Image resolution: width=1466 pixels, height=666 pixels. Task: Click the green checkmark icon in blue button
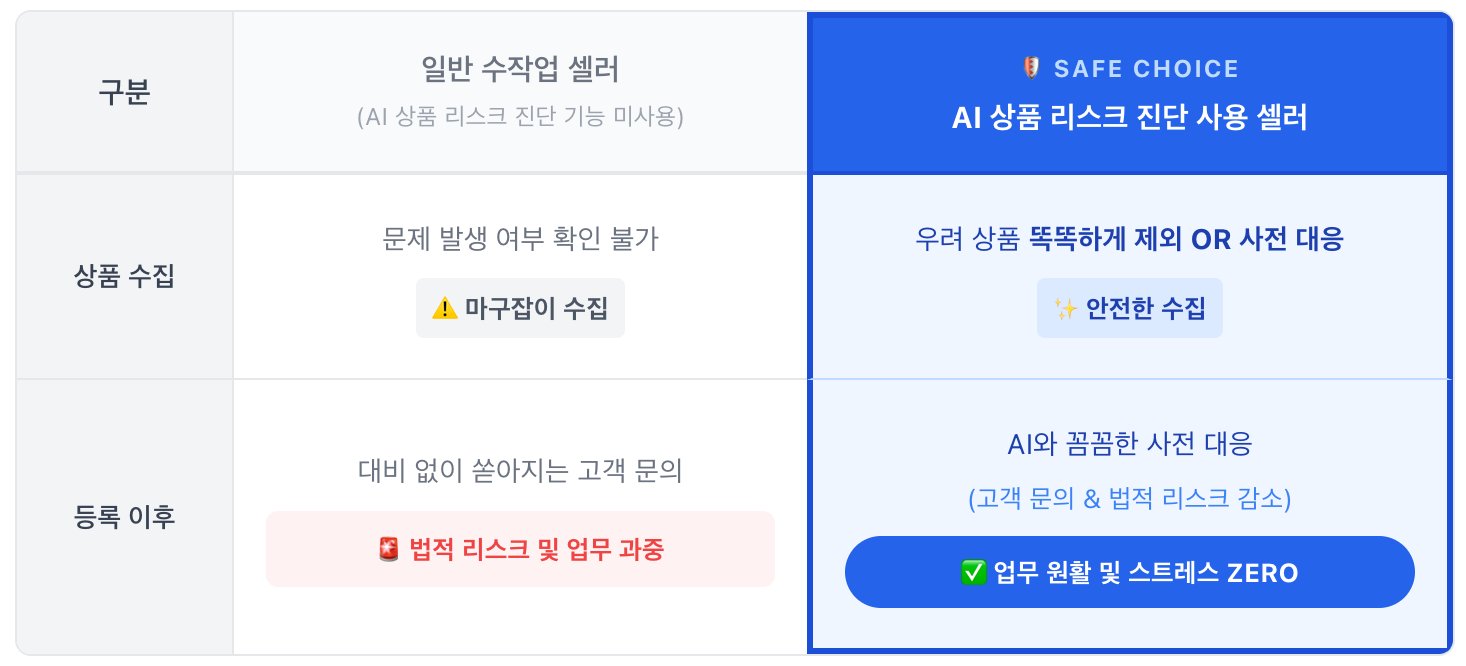point(972,573)
